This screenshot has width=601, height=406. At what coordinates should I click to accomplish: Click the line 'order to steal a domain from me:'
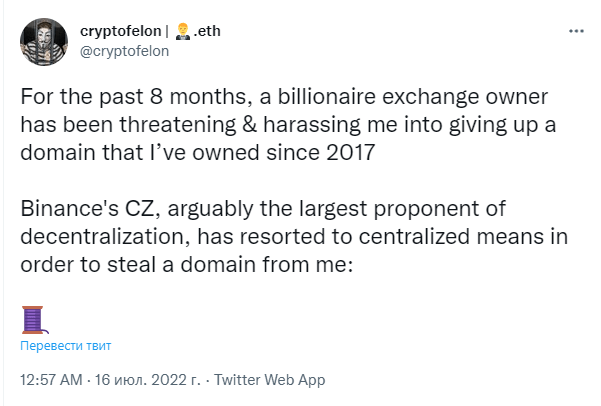coord(187,265)
